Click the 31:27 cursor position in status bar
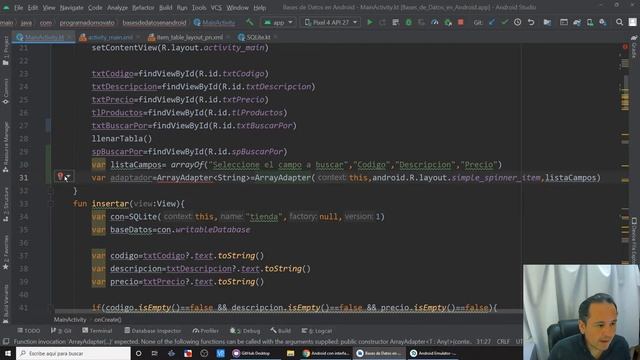 [484, 342]
